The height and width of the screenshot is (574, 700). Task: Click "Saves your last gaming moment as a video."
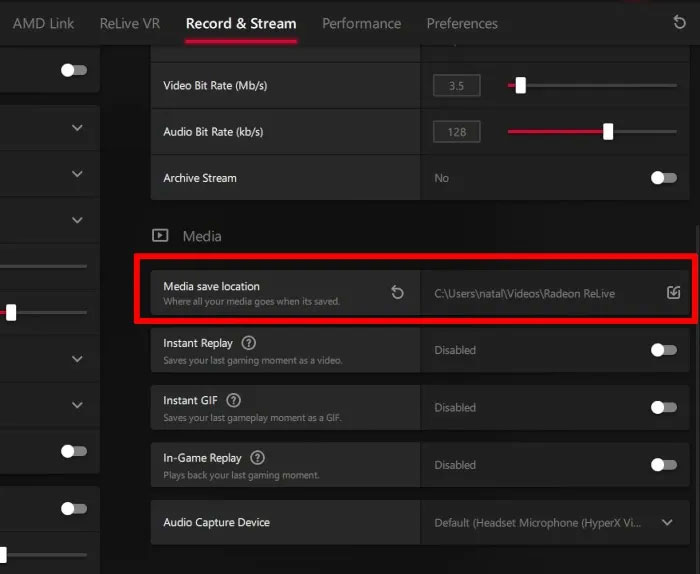point(253,360)
